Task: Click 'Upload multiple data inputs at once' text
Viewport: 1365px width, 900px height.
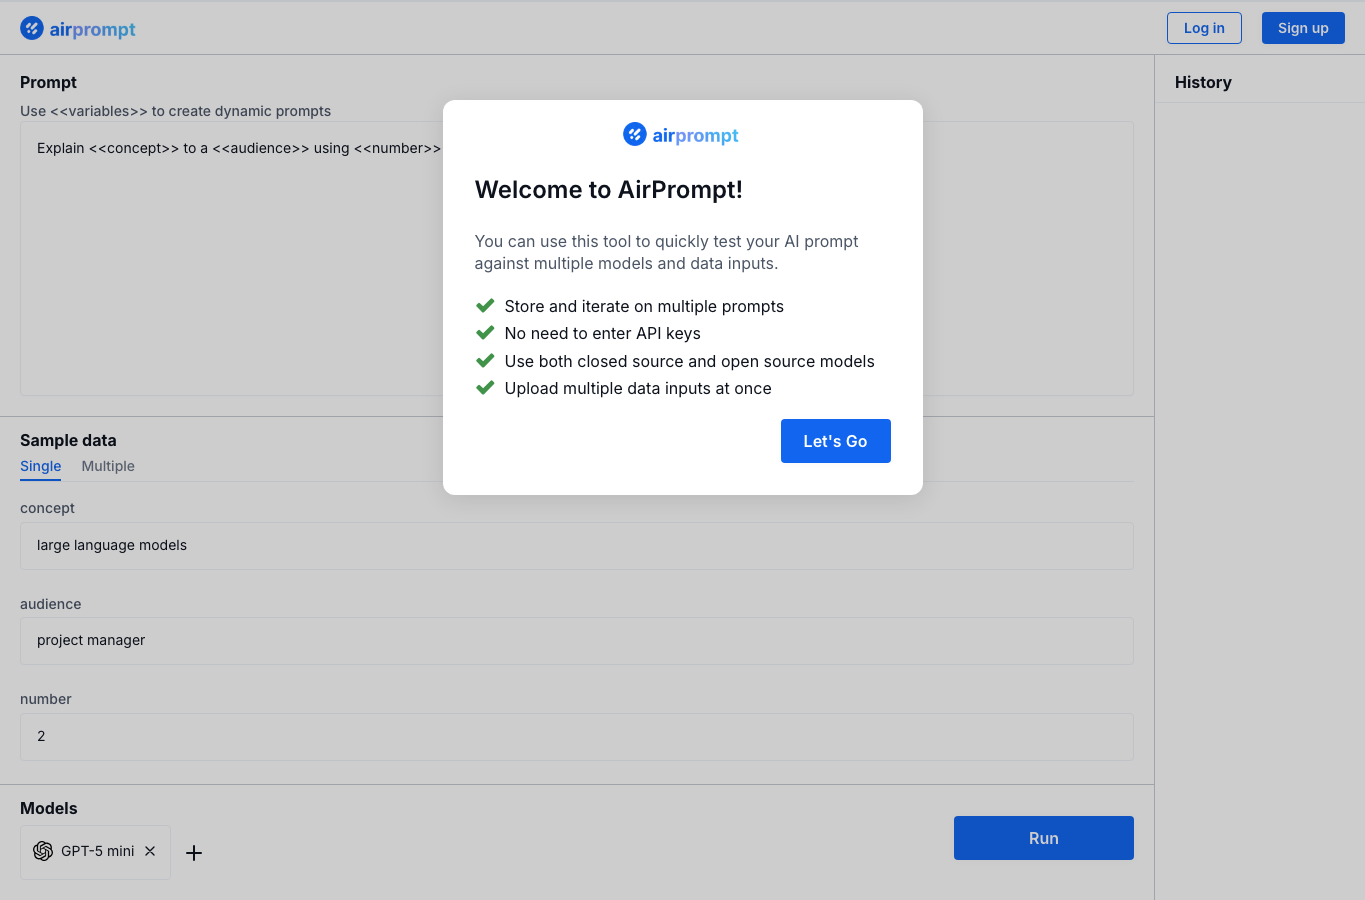Action: [638, 388]
